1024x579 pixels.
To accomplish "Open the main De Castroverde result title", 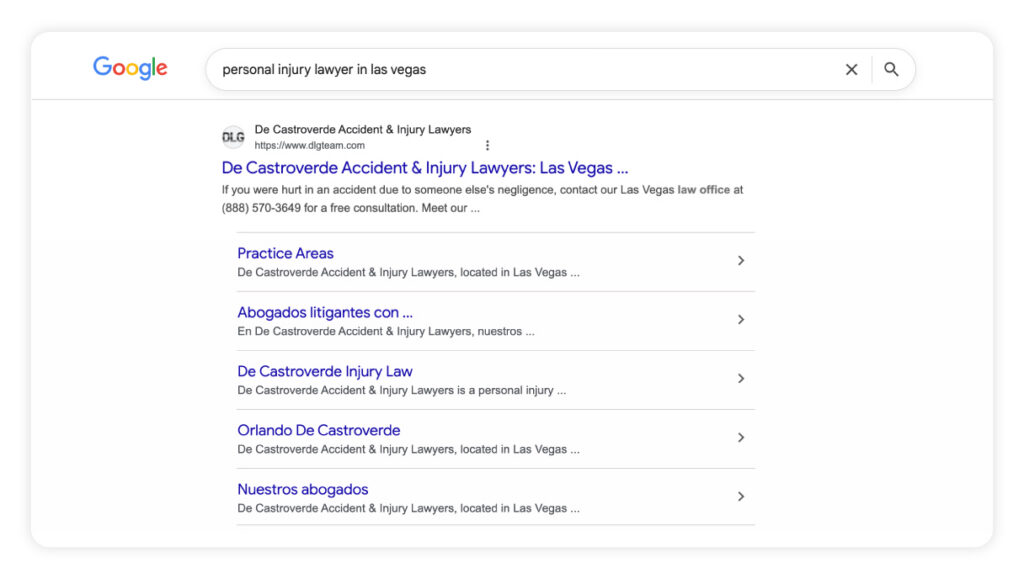I will [x=425, y=168].
